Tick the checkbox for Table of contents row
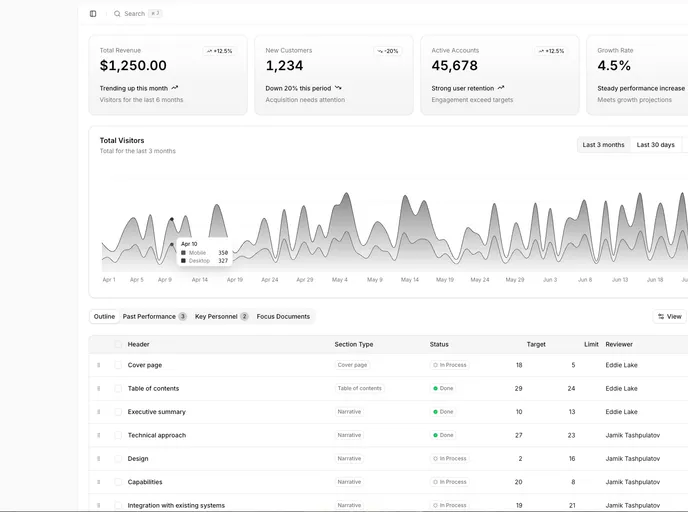 tap(118, 388)
